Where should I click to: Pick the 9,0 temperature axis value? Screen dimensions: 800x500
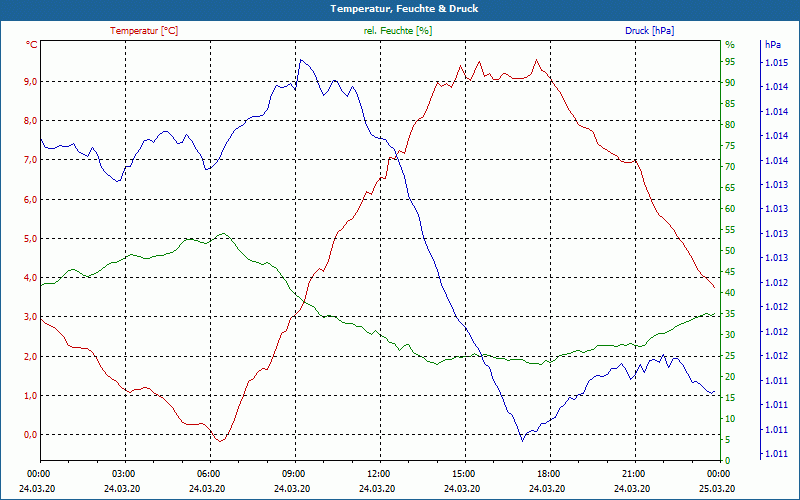pos(30,82)
